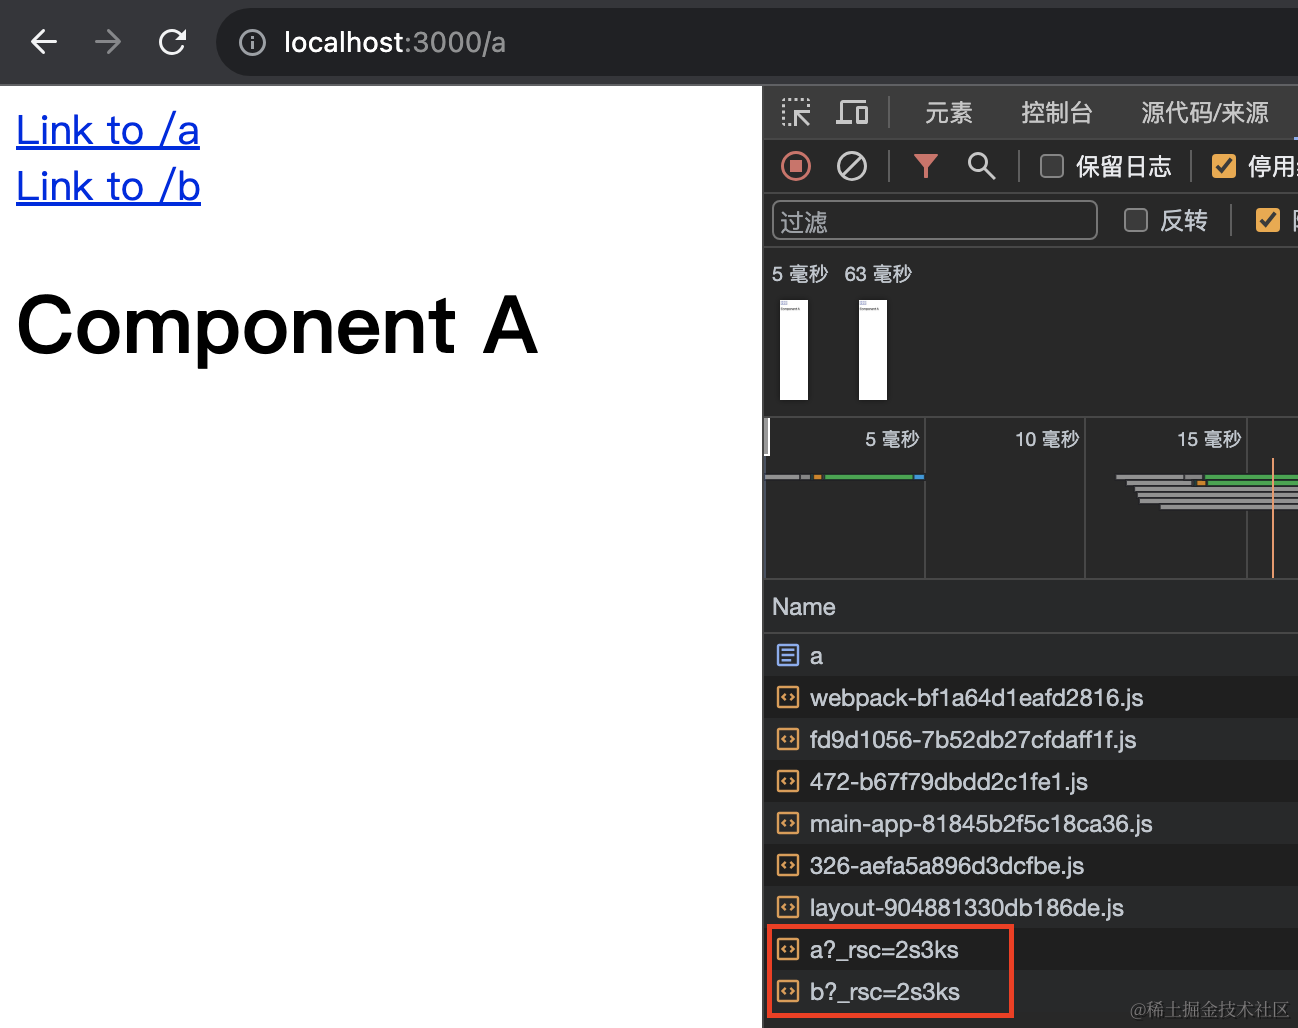Viewport: 1298px width, 1028px height.
Task: Check the 反转 checkbox
Action: tap(1136, 220)
